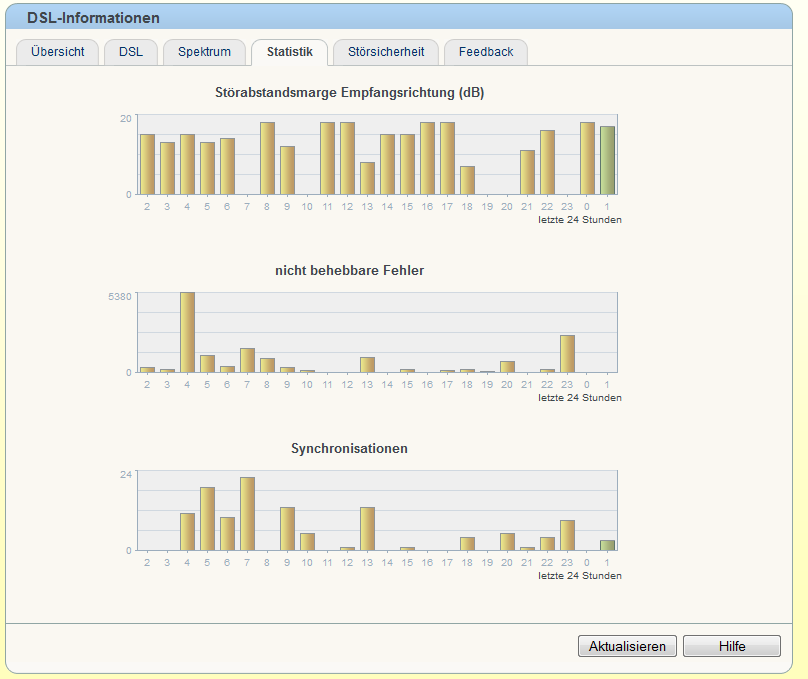Click the Störabstandsmarge Empfangsrichtung chart title
808x679 pixels.
(349, 93)
